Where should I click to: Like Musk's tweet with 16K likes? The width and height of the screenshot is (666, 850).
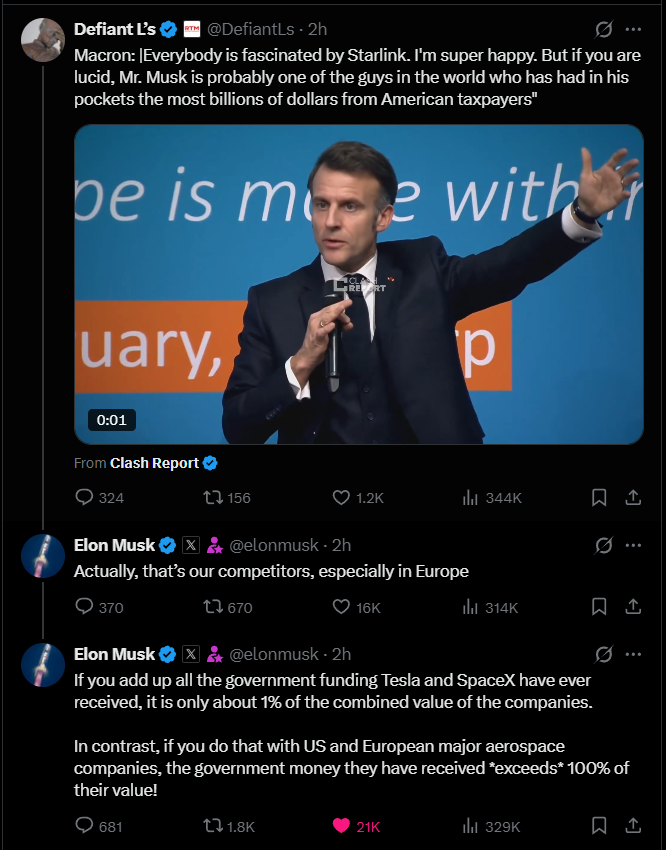pyautogui.click(x=341, y=606)
